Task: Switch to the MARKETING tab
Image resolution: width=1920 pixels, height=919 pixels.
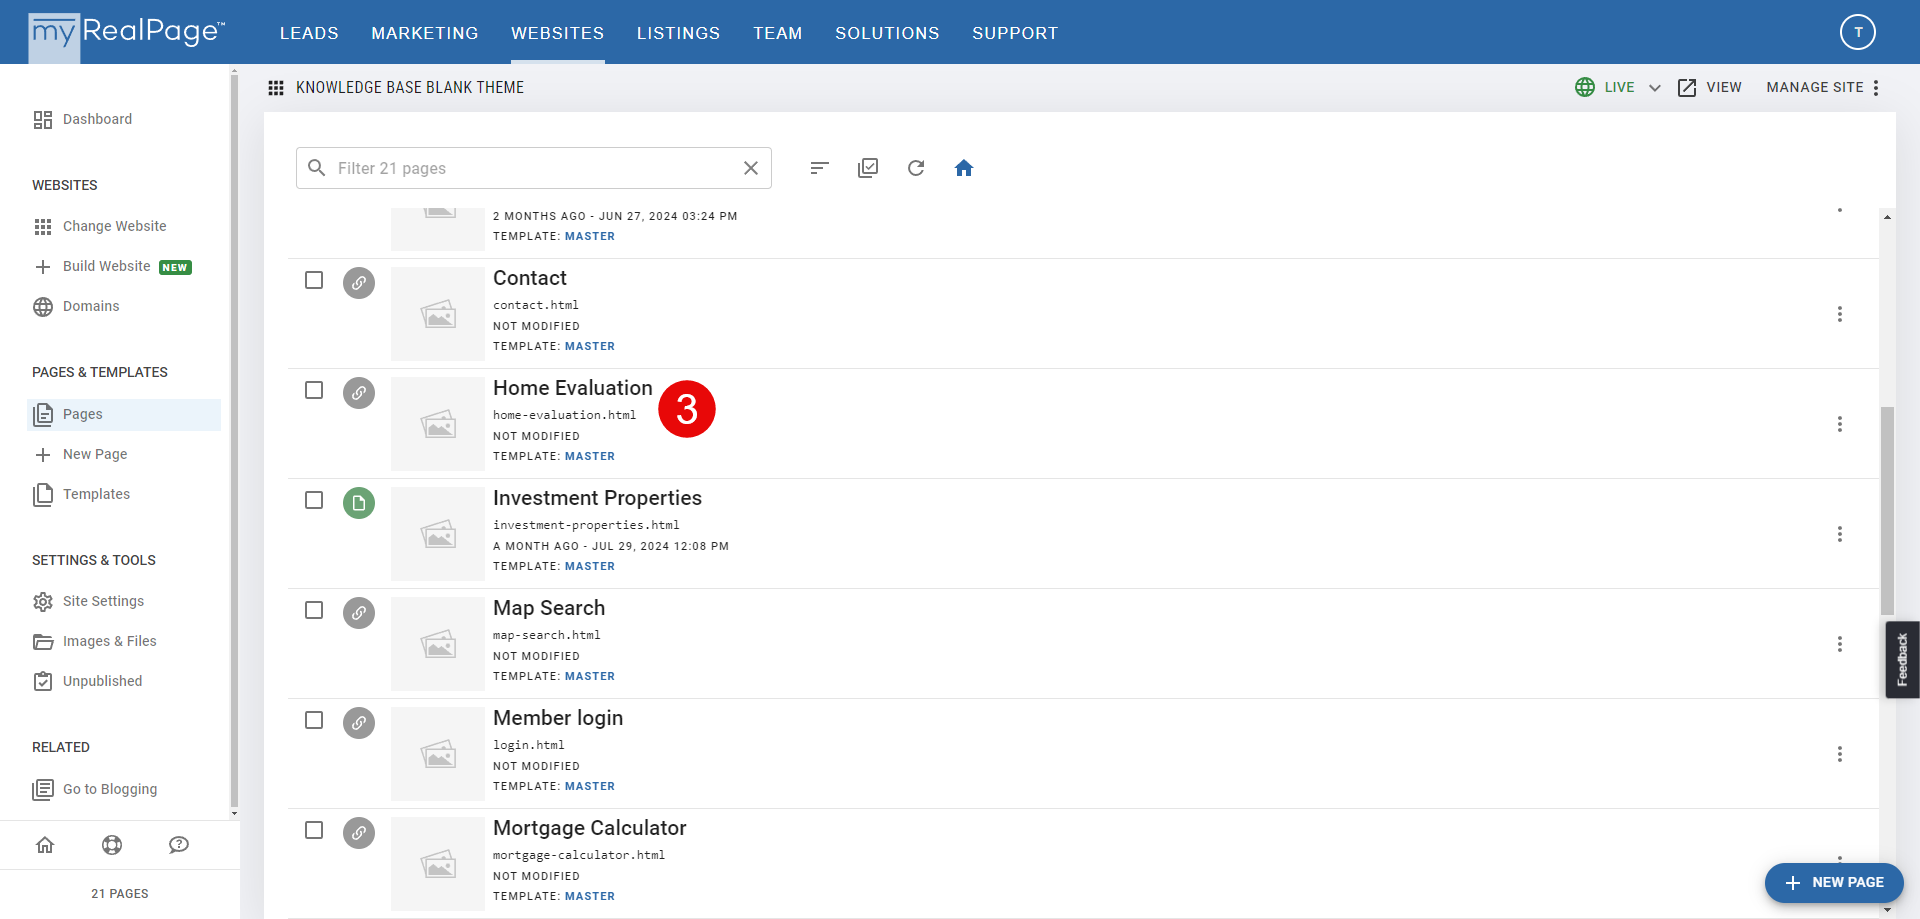Action: click(x=424, y=33)
